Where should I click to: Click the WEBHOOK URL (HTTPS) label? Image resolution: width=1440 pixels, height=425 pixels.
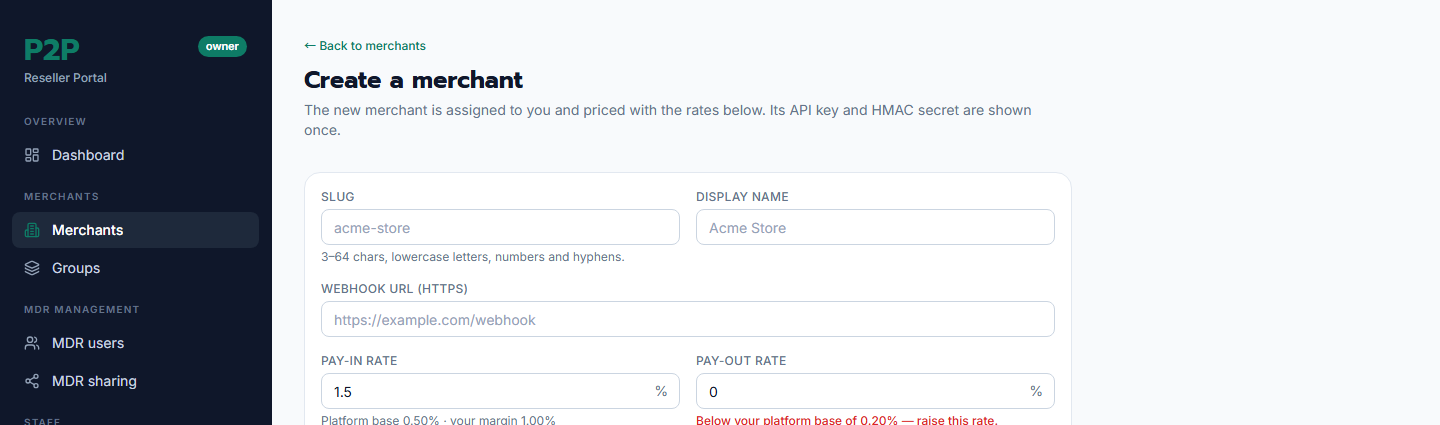click(394, 289)
